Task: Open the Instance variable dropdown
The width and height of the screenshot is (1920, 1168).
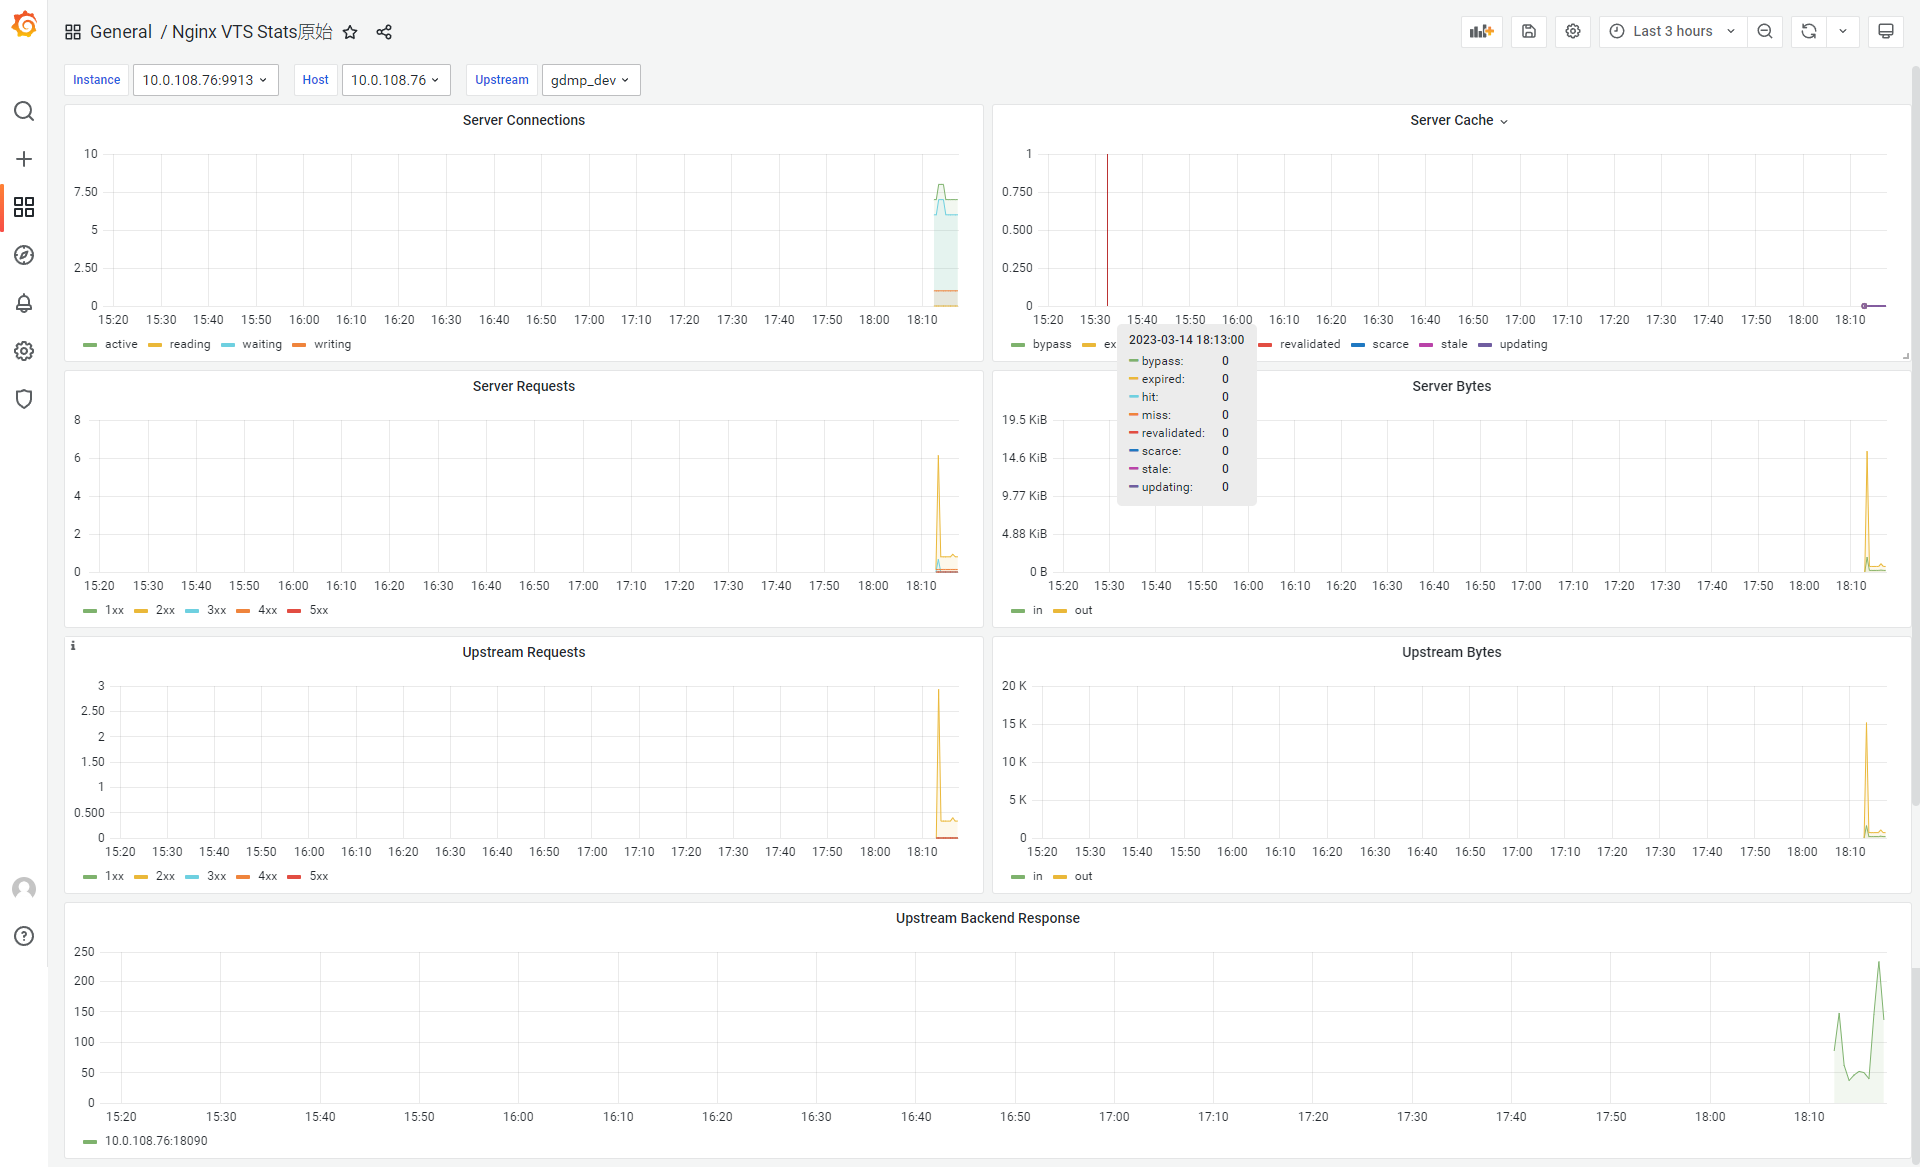Action: pos(205,80)
